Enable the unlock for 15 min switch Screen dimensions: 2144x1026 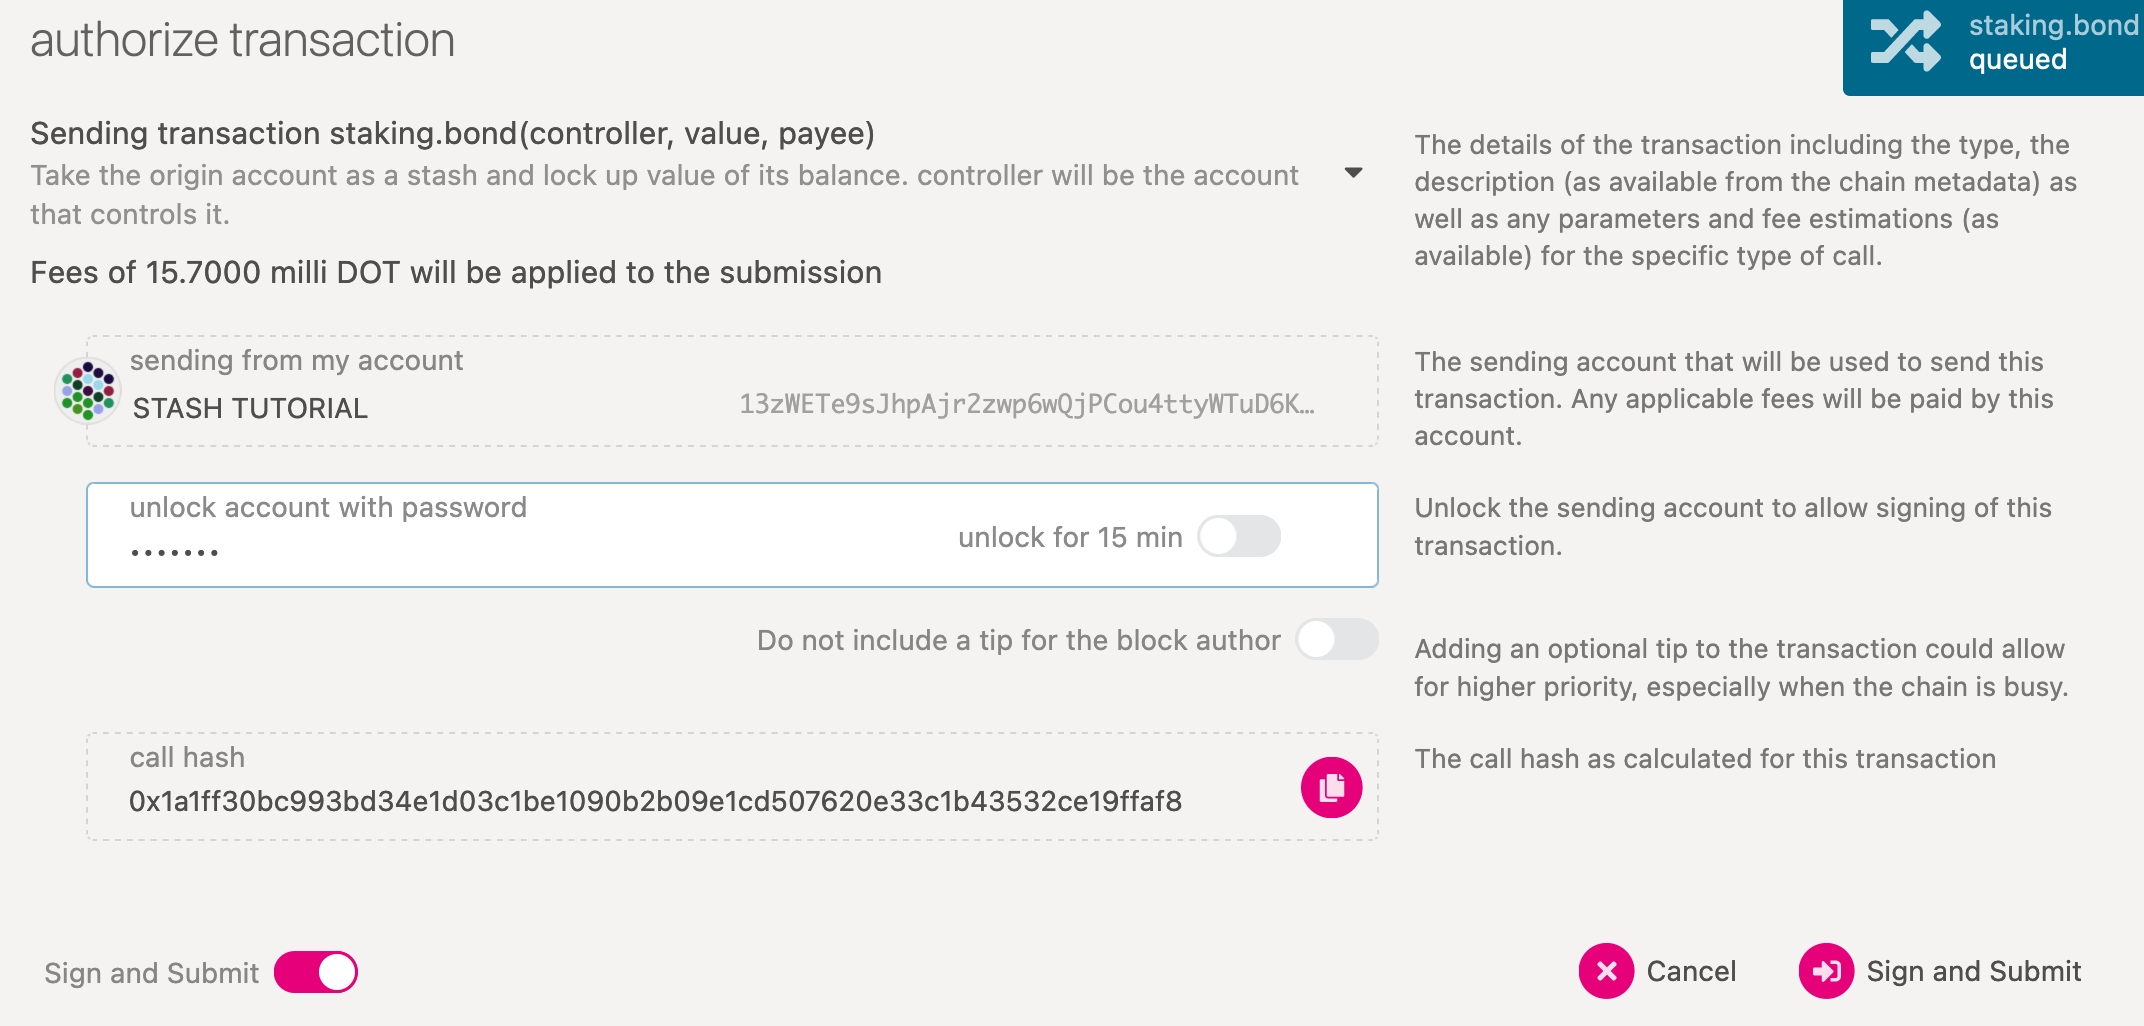coord(1239,536)
